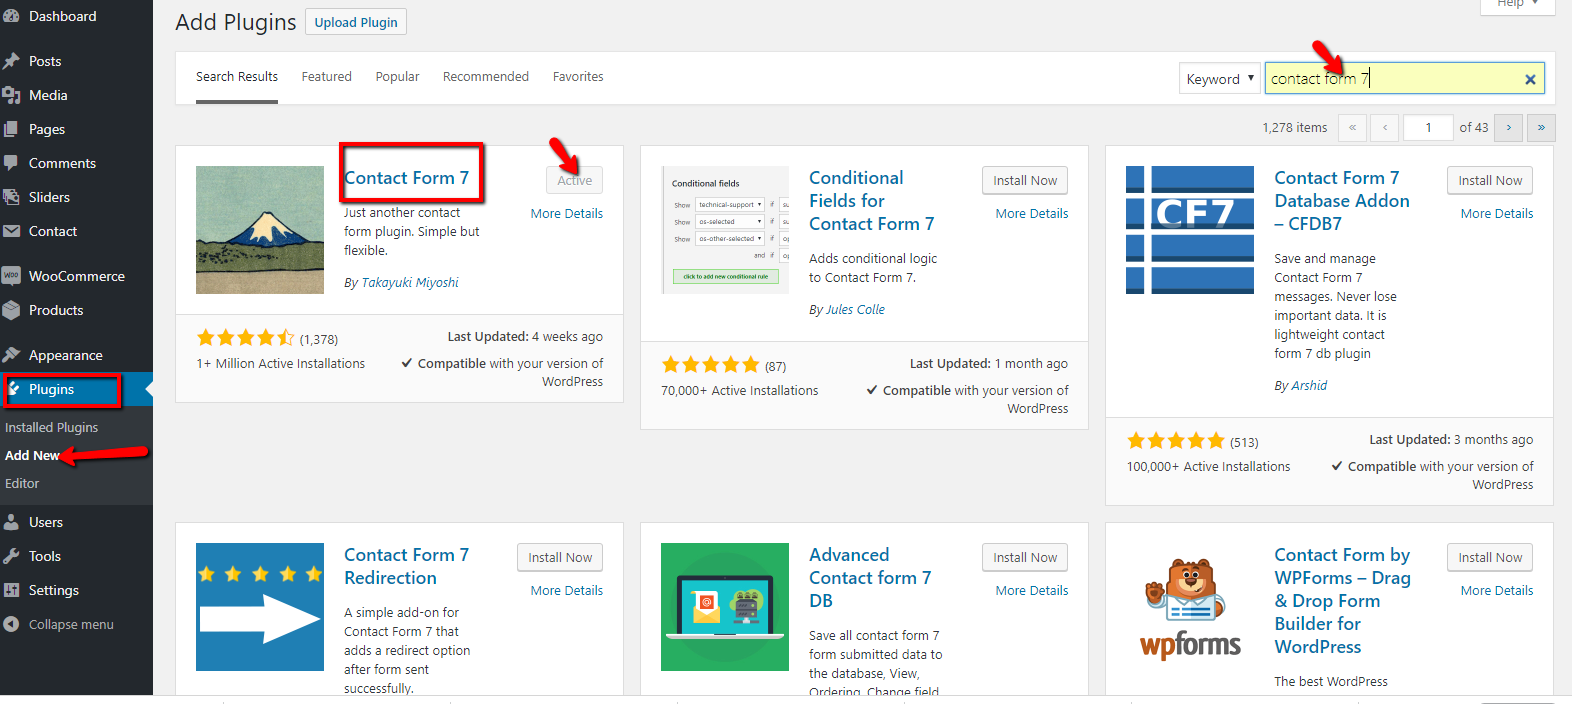Screen dimensions: 1572x704
Task: Switch to the Recommended tab
Action: tap(486, 77)
